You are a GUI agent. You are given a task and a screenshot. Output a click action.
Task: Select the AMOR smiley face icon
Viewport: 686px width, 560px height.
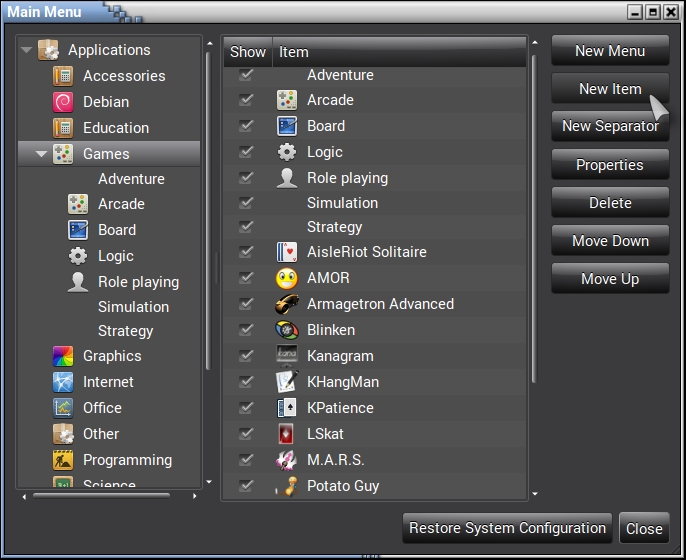pyautogui.click(x=287, y=278)
